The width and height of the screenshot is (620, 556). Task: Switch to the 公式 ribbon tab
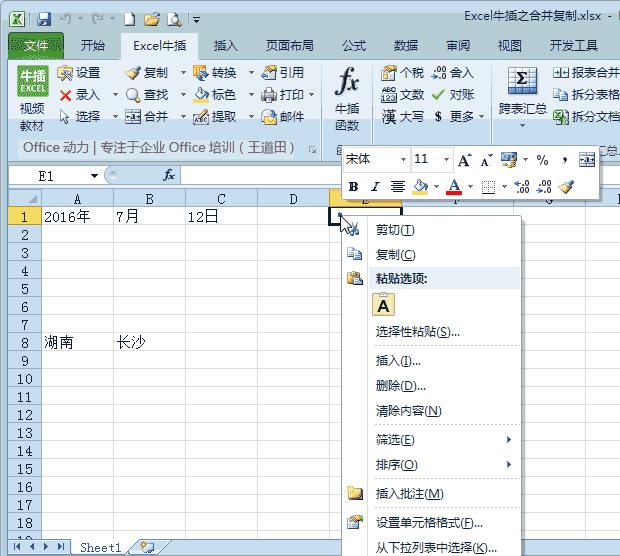(354, 46)
